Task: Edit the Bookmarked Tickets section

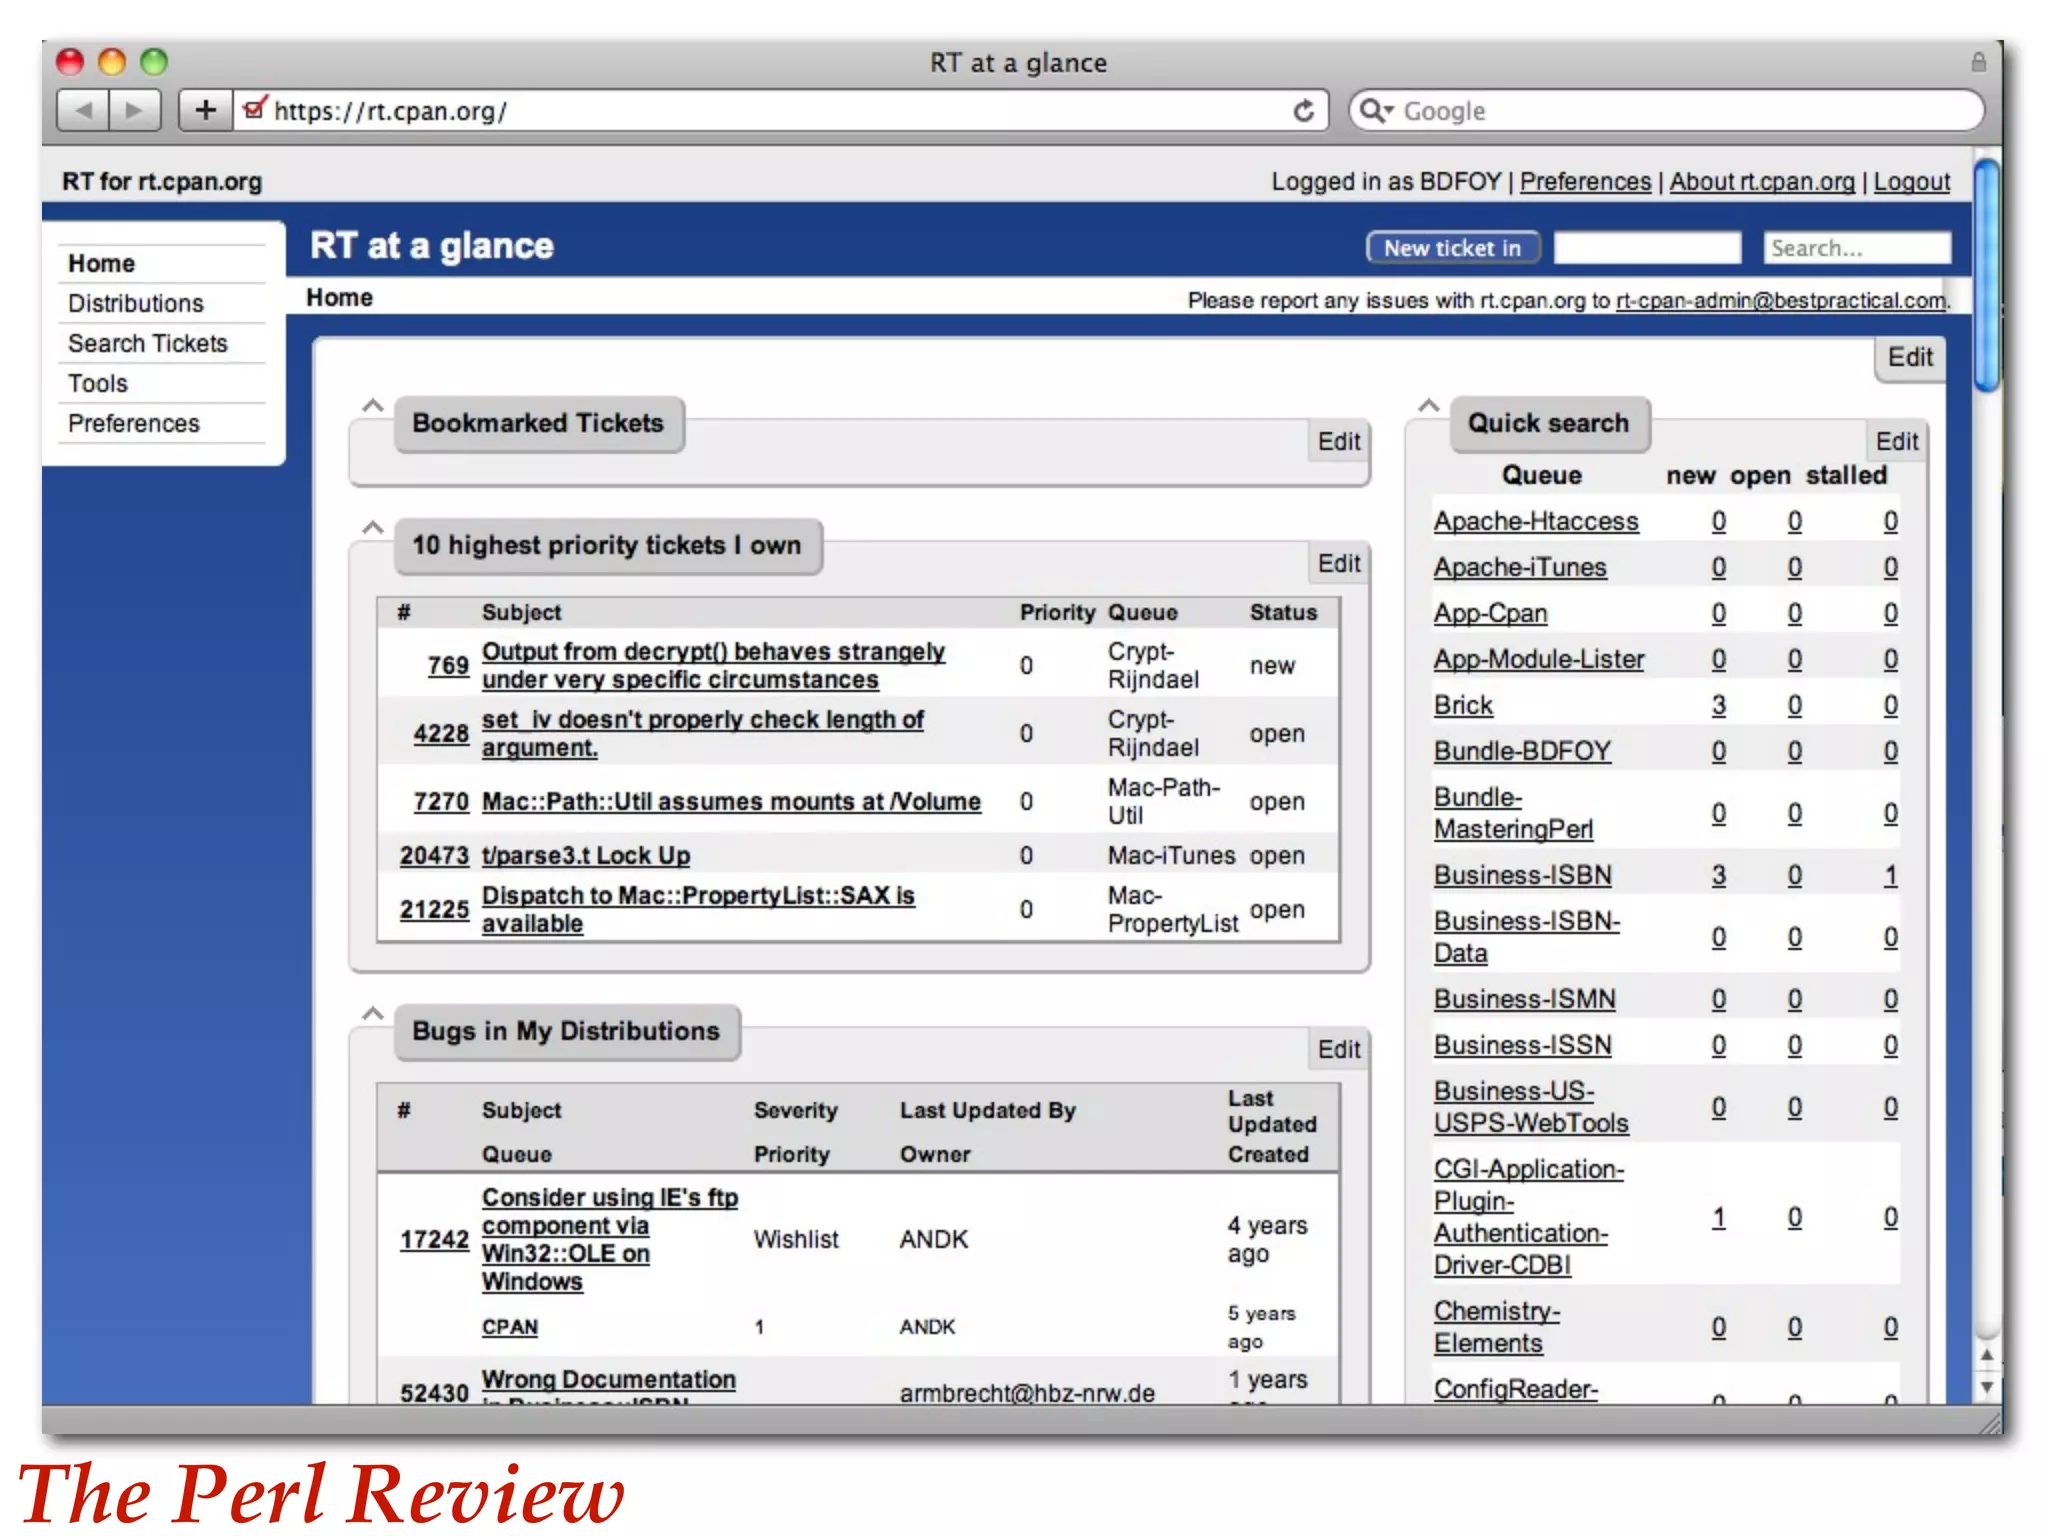Action: click(1338, 441)
